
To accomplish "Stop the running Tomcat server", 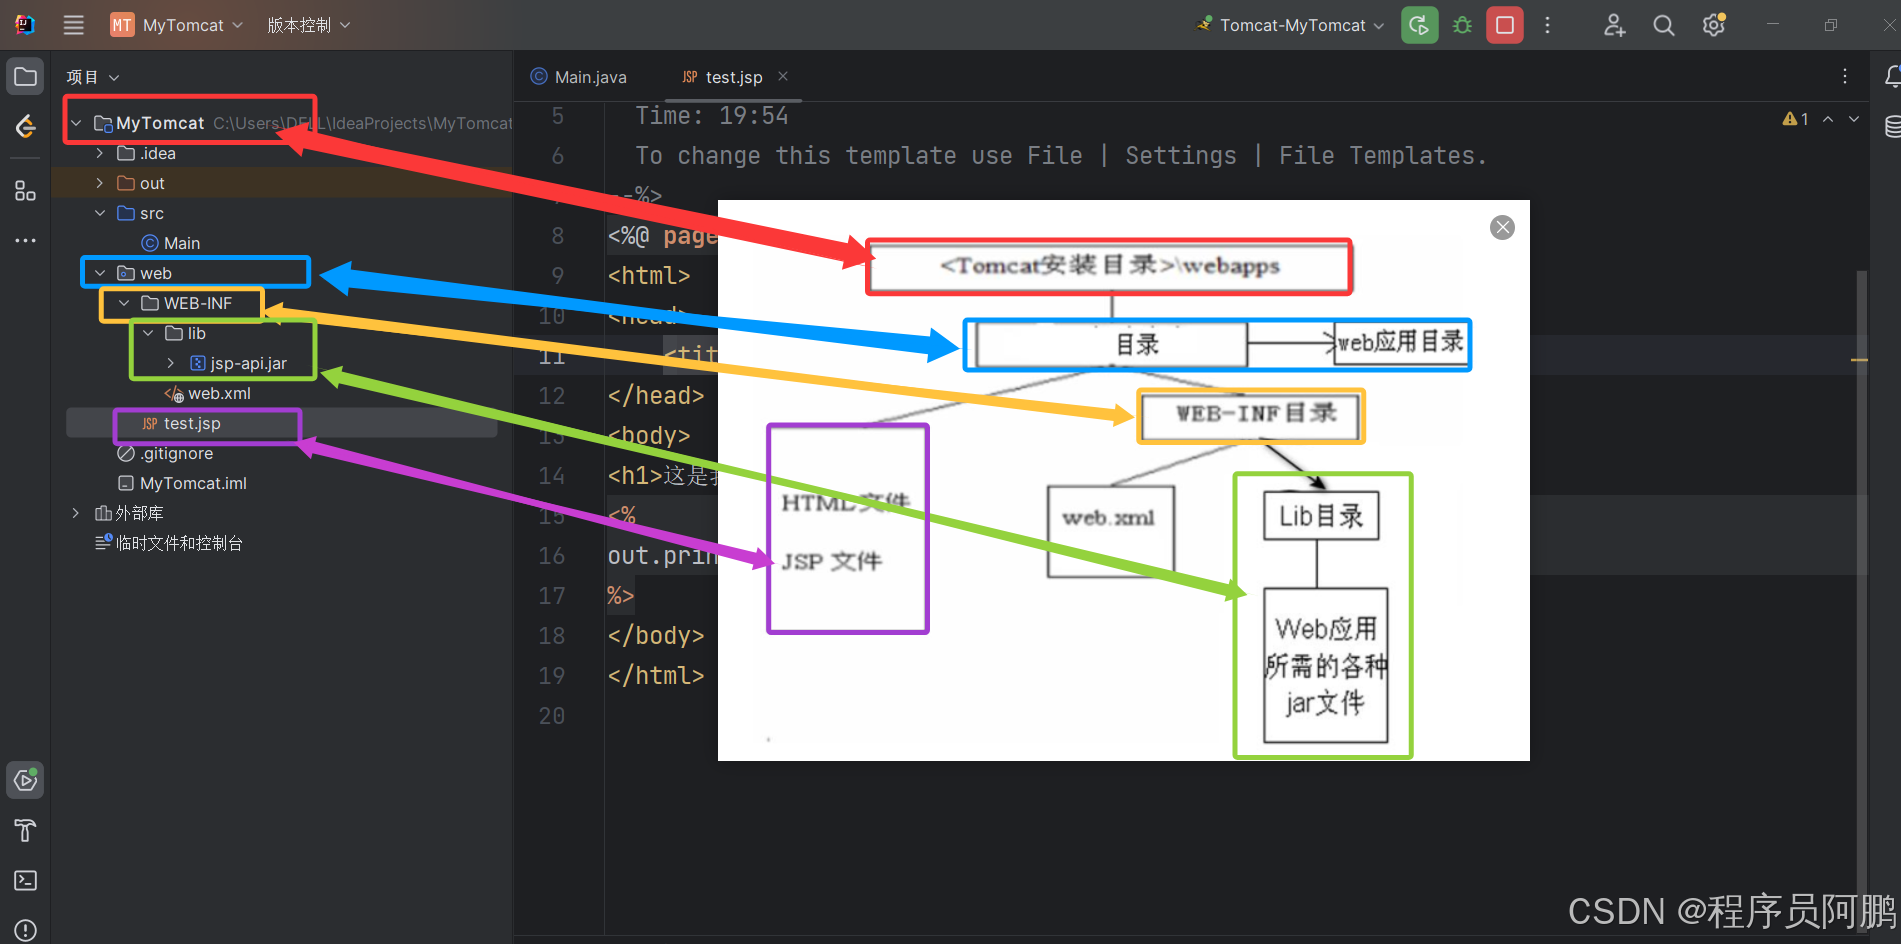I will click(x=1504, y=25).
